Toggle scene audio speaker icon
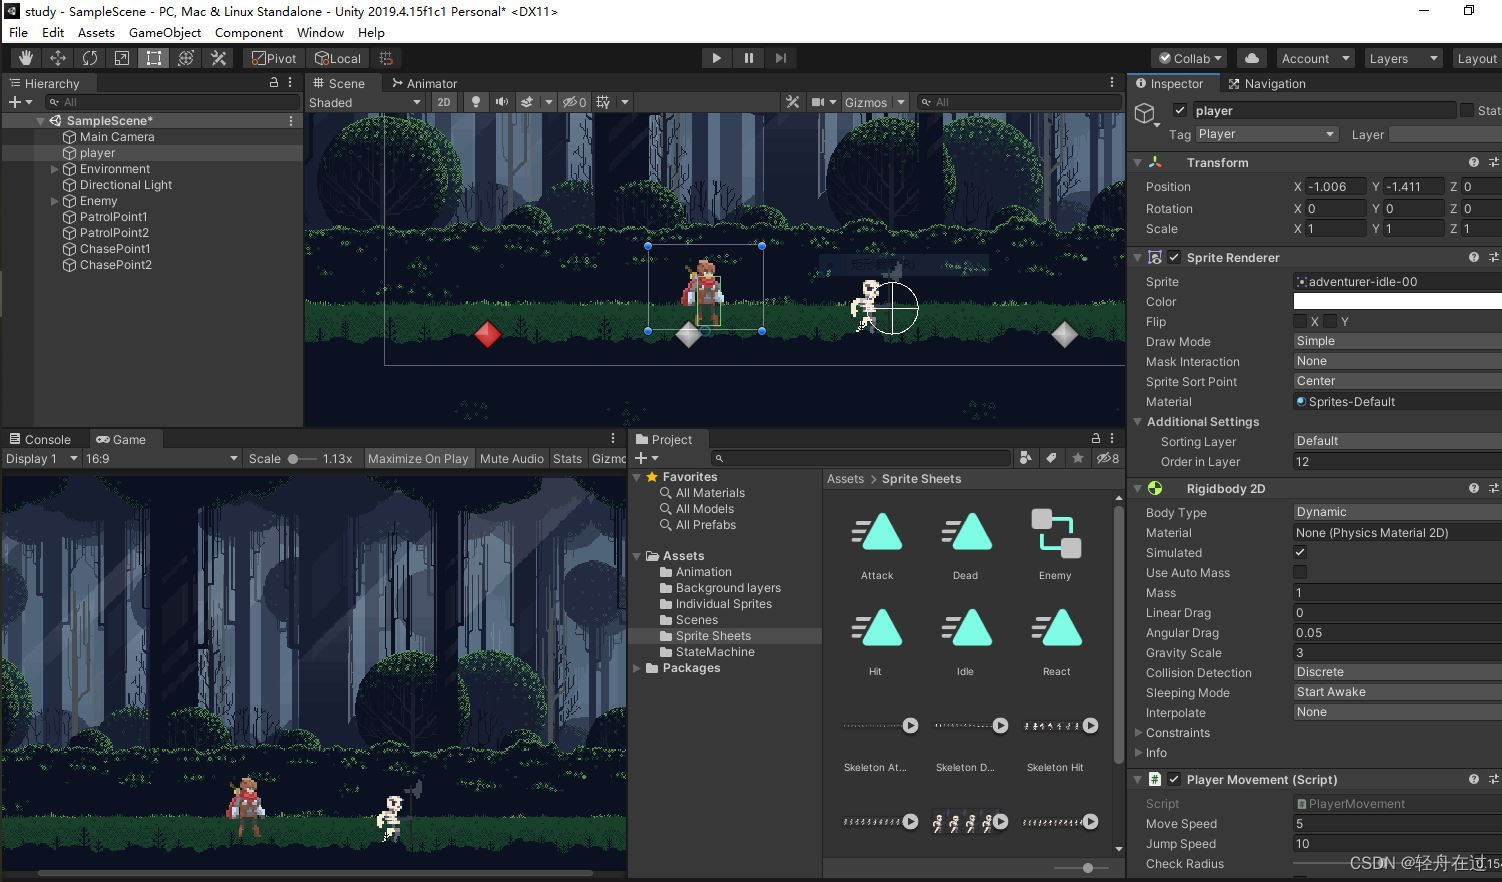 (x=501, y=102)
